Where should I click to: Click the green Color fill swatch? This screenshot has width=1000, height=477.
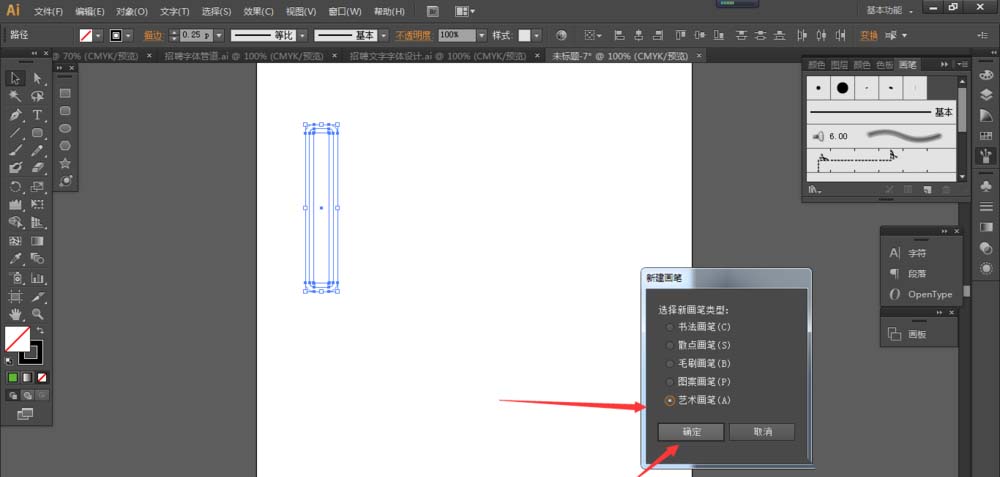[13, 378]
